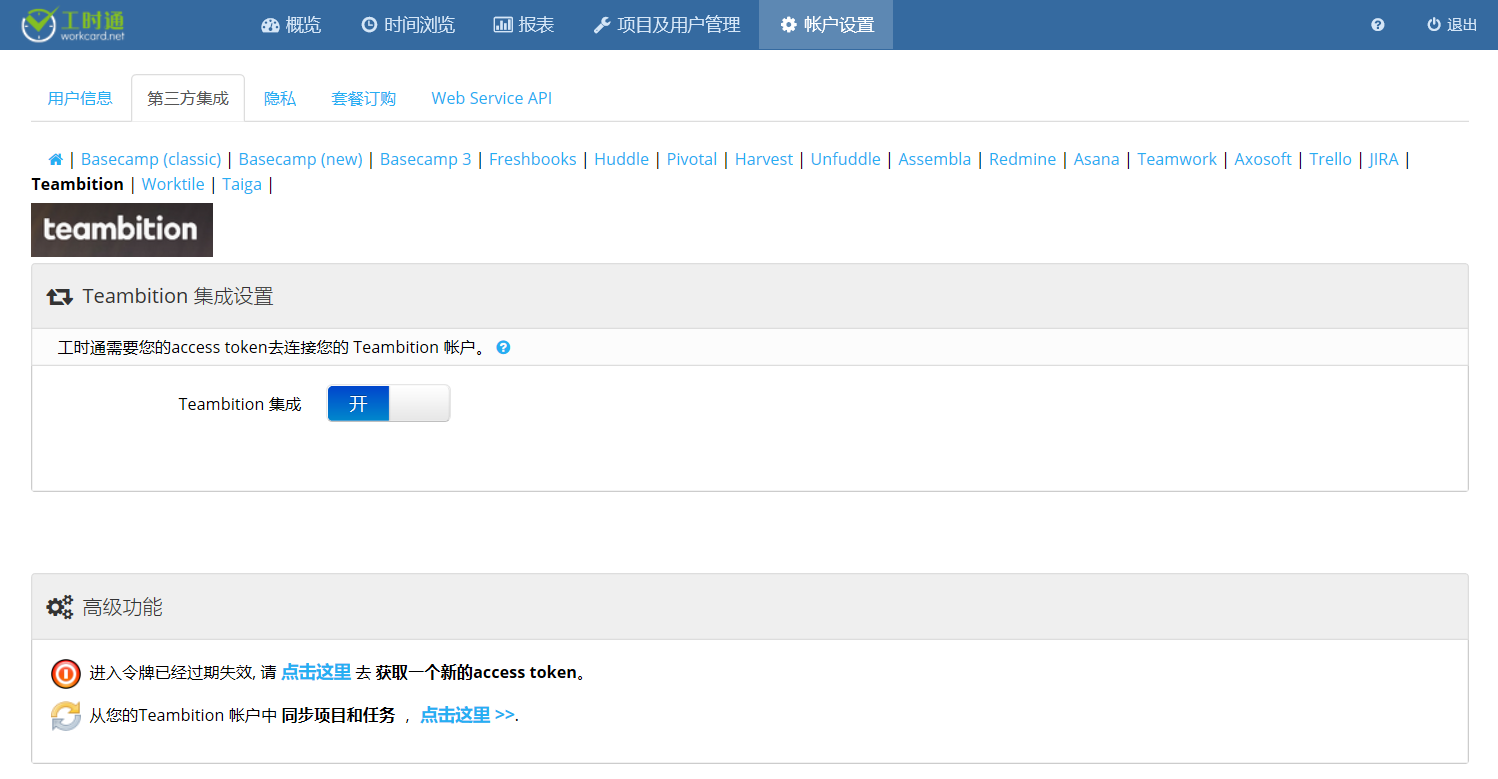Screen dimensions: 1498x779
Task: Select the Trello integration link
Action: [1330, 159]
